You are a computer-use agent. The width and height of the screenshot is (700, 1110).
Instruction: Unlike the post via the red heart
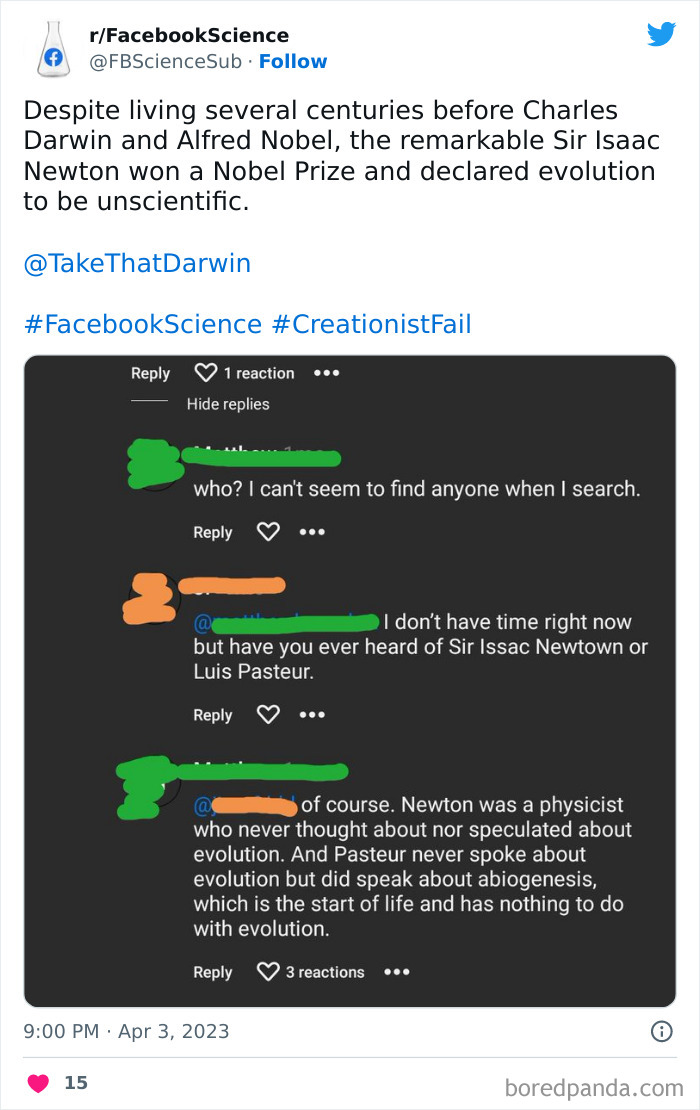pyautogui.click(x=38, y=1082)
